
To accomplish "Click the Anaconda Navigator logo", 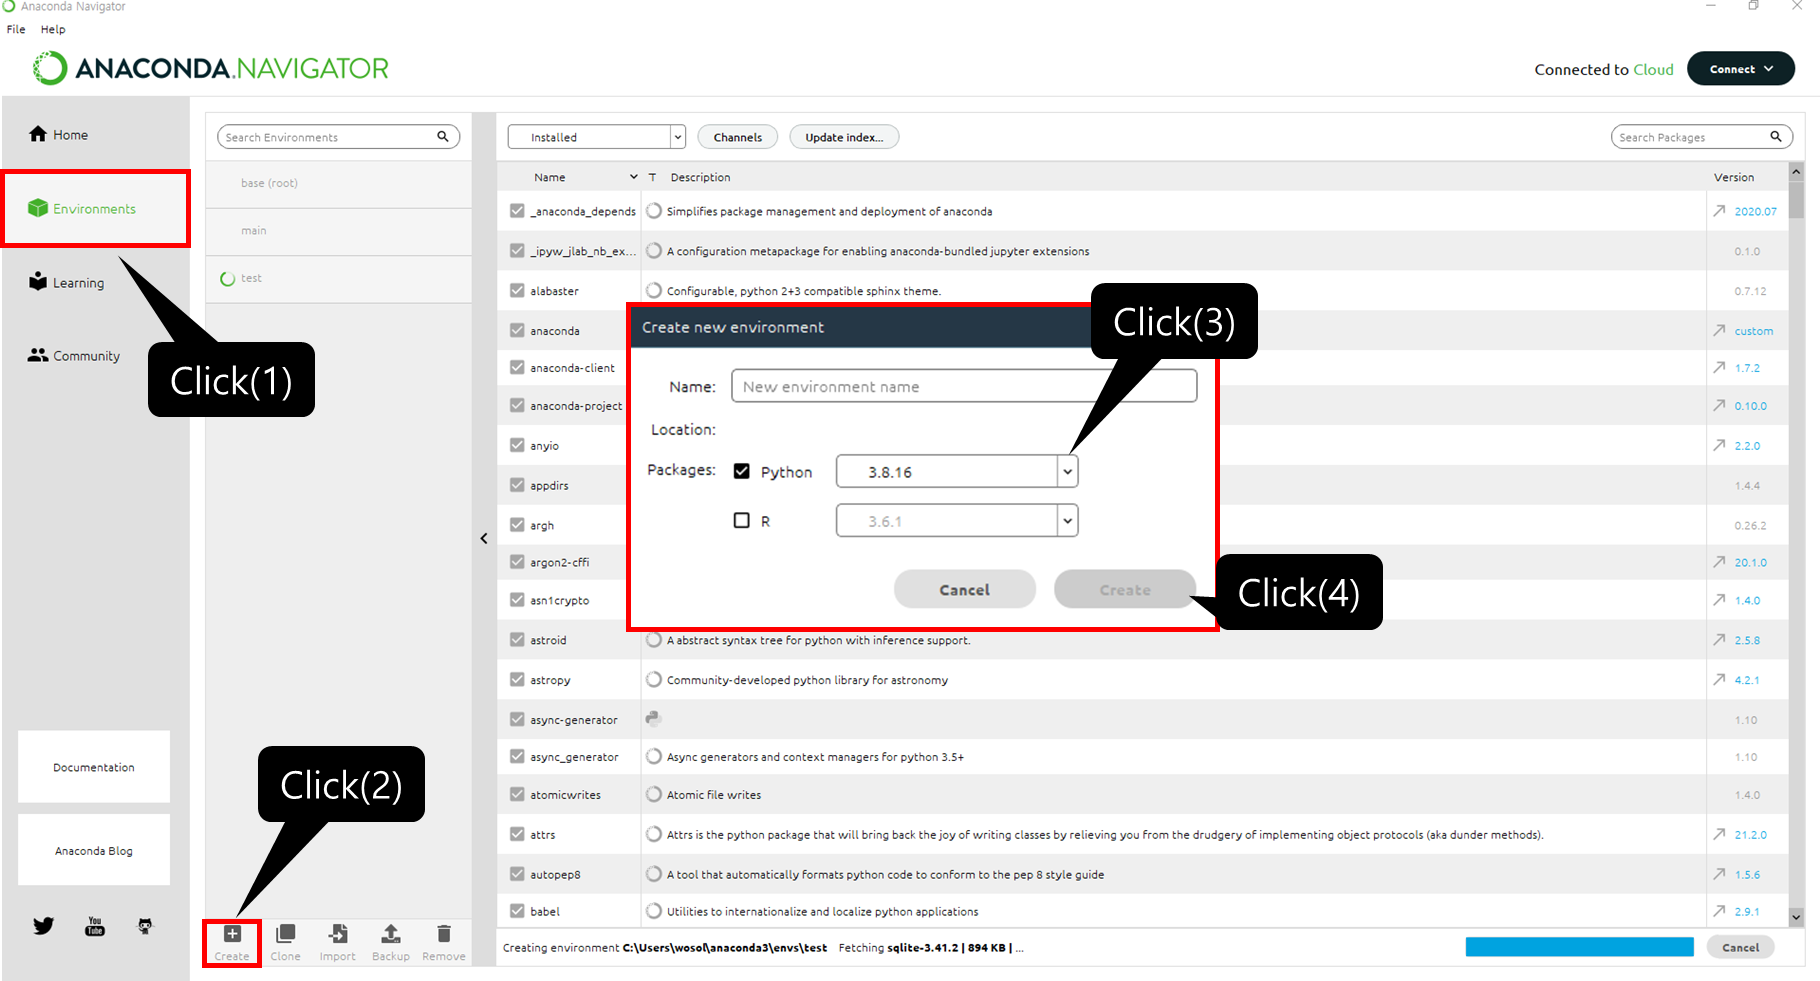I will [x=210, y=68].
